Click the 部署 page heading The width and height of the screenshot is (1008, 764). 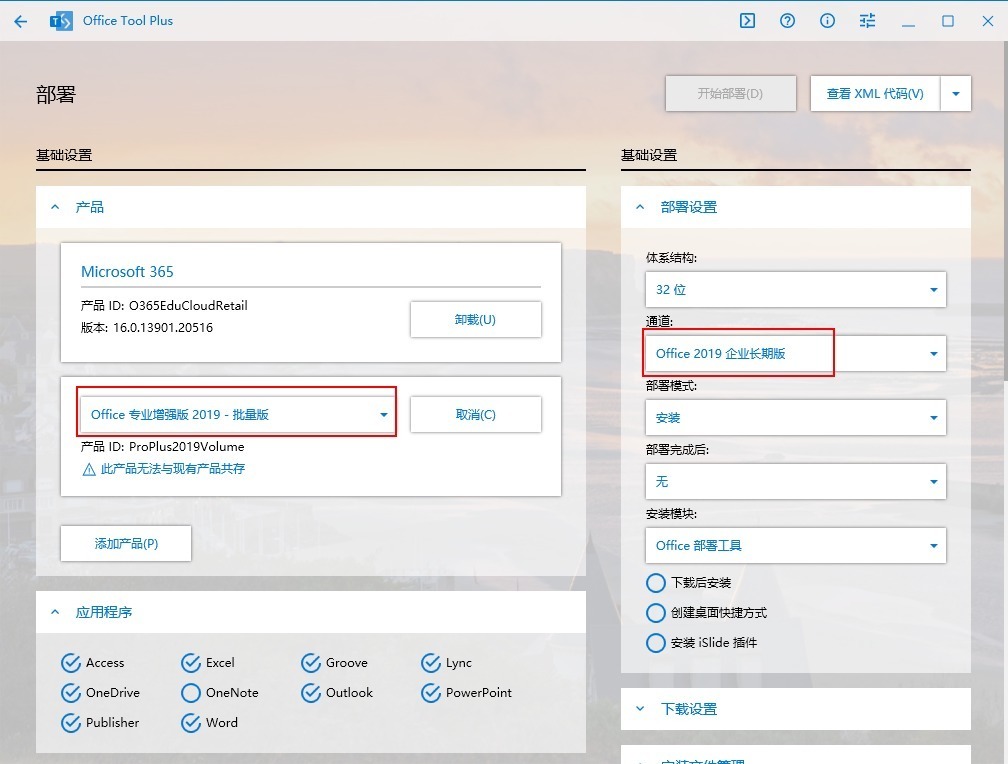tap(56, 95)
